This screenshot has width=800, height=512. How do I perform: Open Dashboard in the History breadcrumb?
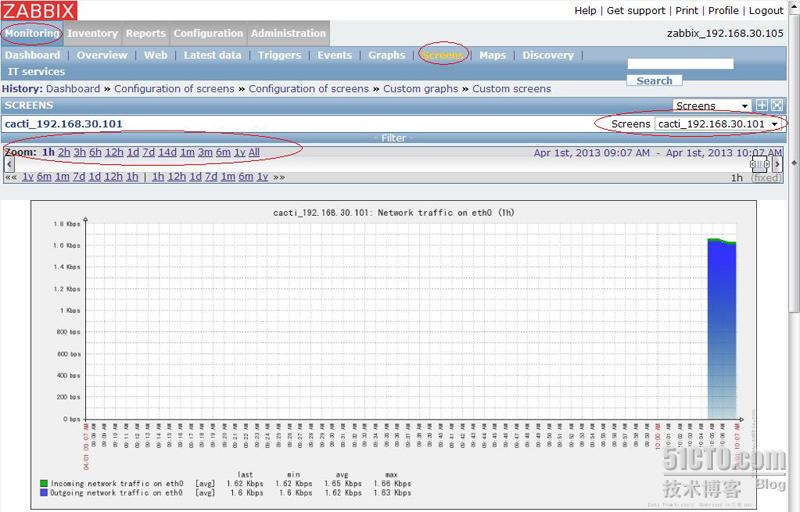click(73, 89)
